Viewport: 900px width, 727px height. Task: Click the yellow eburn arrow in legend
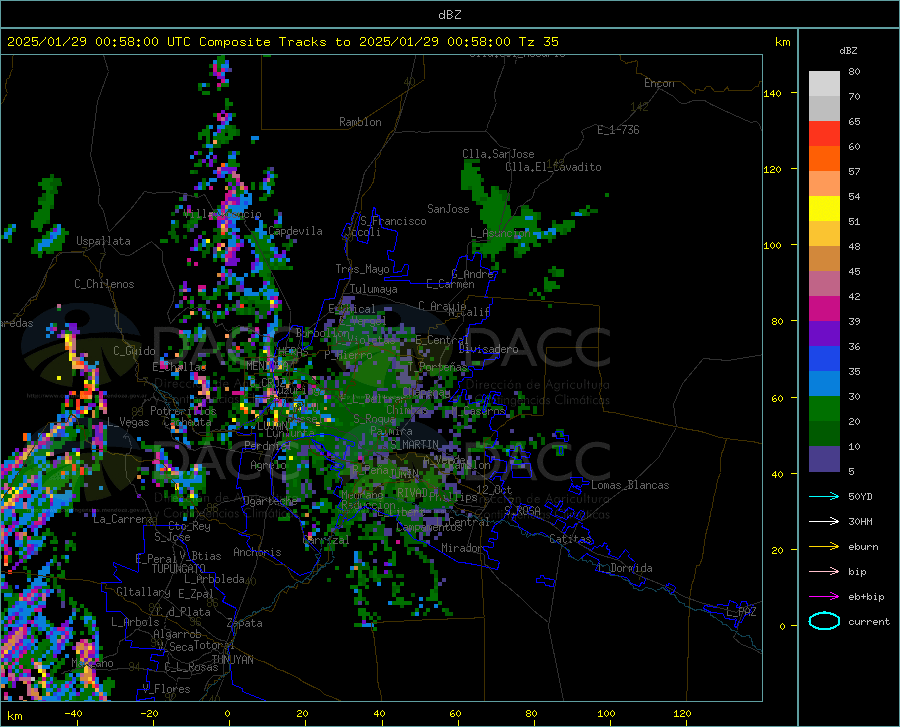[x=824, y=546]
